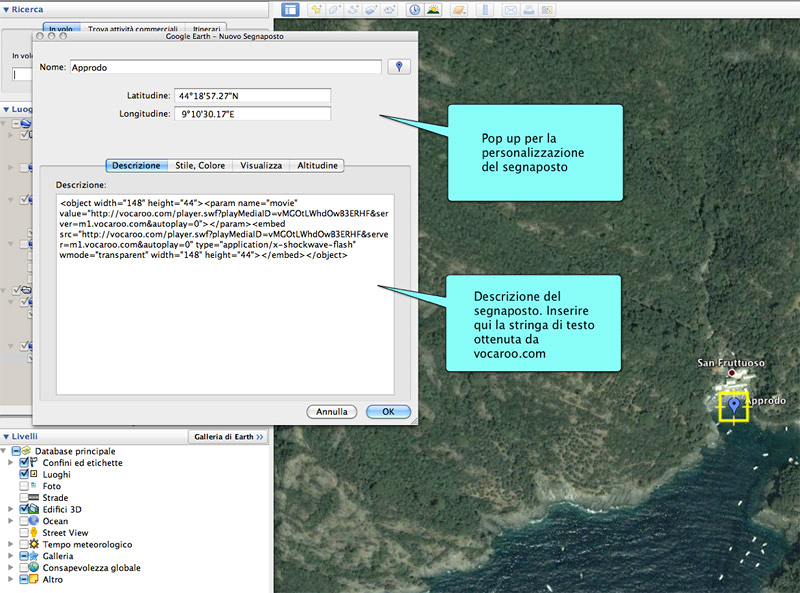
Task: Uncheck the Edifici 3D layer
Action: 24,509
